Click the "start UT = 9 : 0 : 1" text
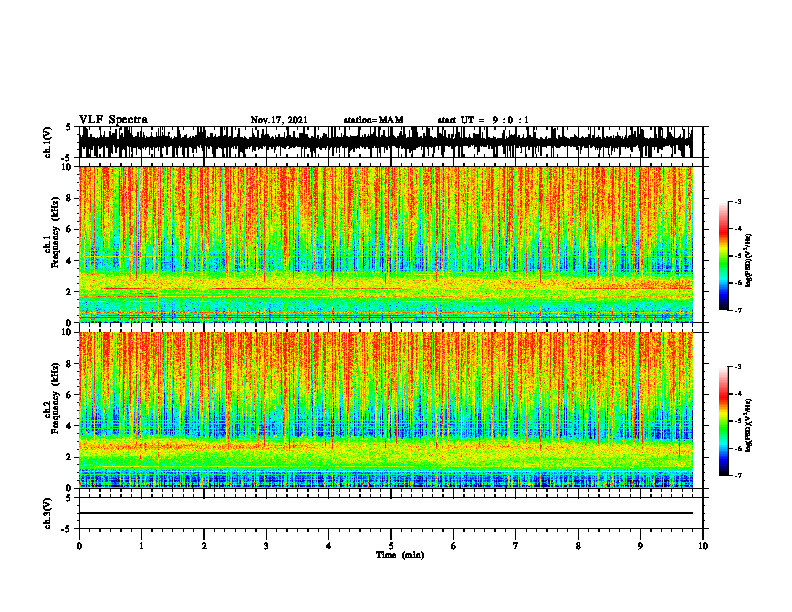The height and width of the screenshot is (612, 792). click(x=483, y=120)
